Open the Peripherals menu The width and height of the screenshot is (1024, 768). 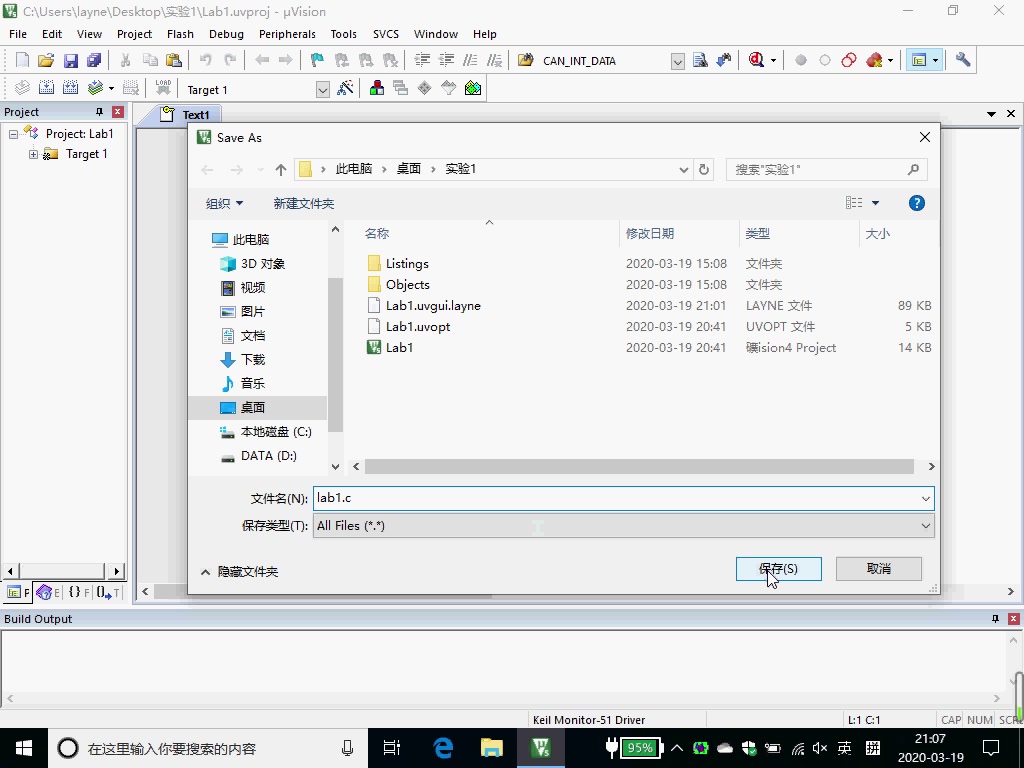(287, 33)
